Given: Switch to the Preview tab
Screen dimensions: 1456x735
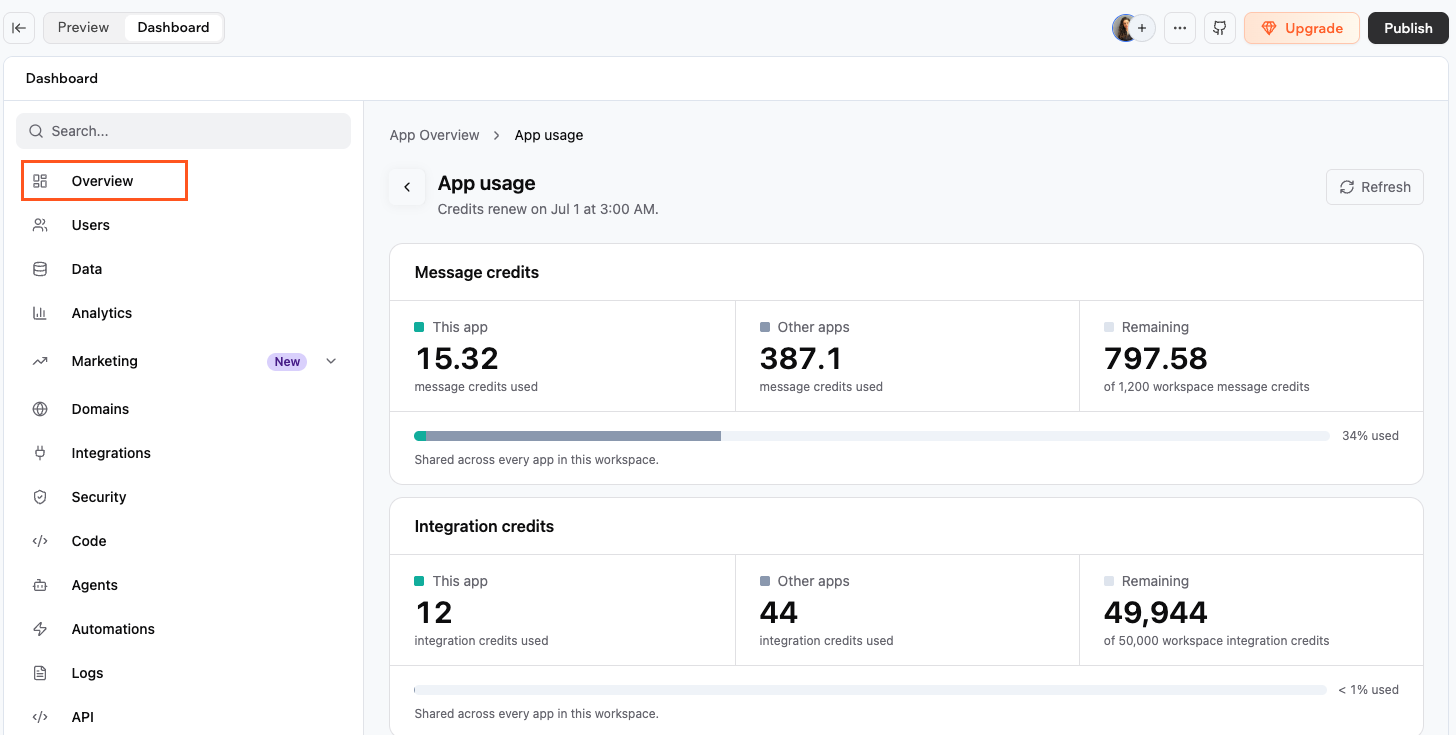Looking at the screenshot, I should tap(83, 28).
